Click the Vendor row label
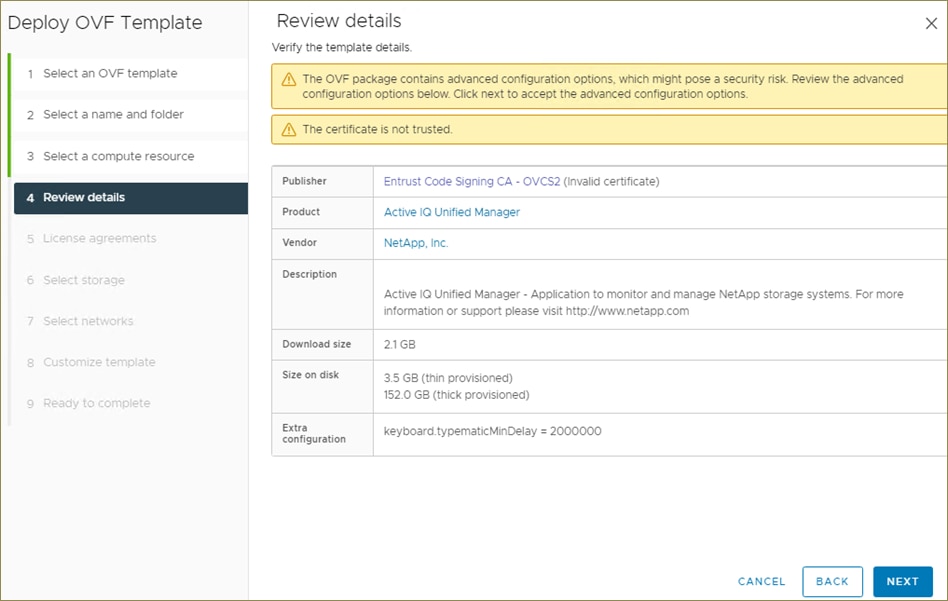 click(x=299, y=243)
